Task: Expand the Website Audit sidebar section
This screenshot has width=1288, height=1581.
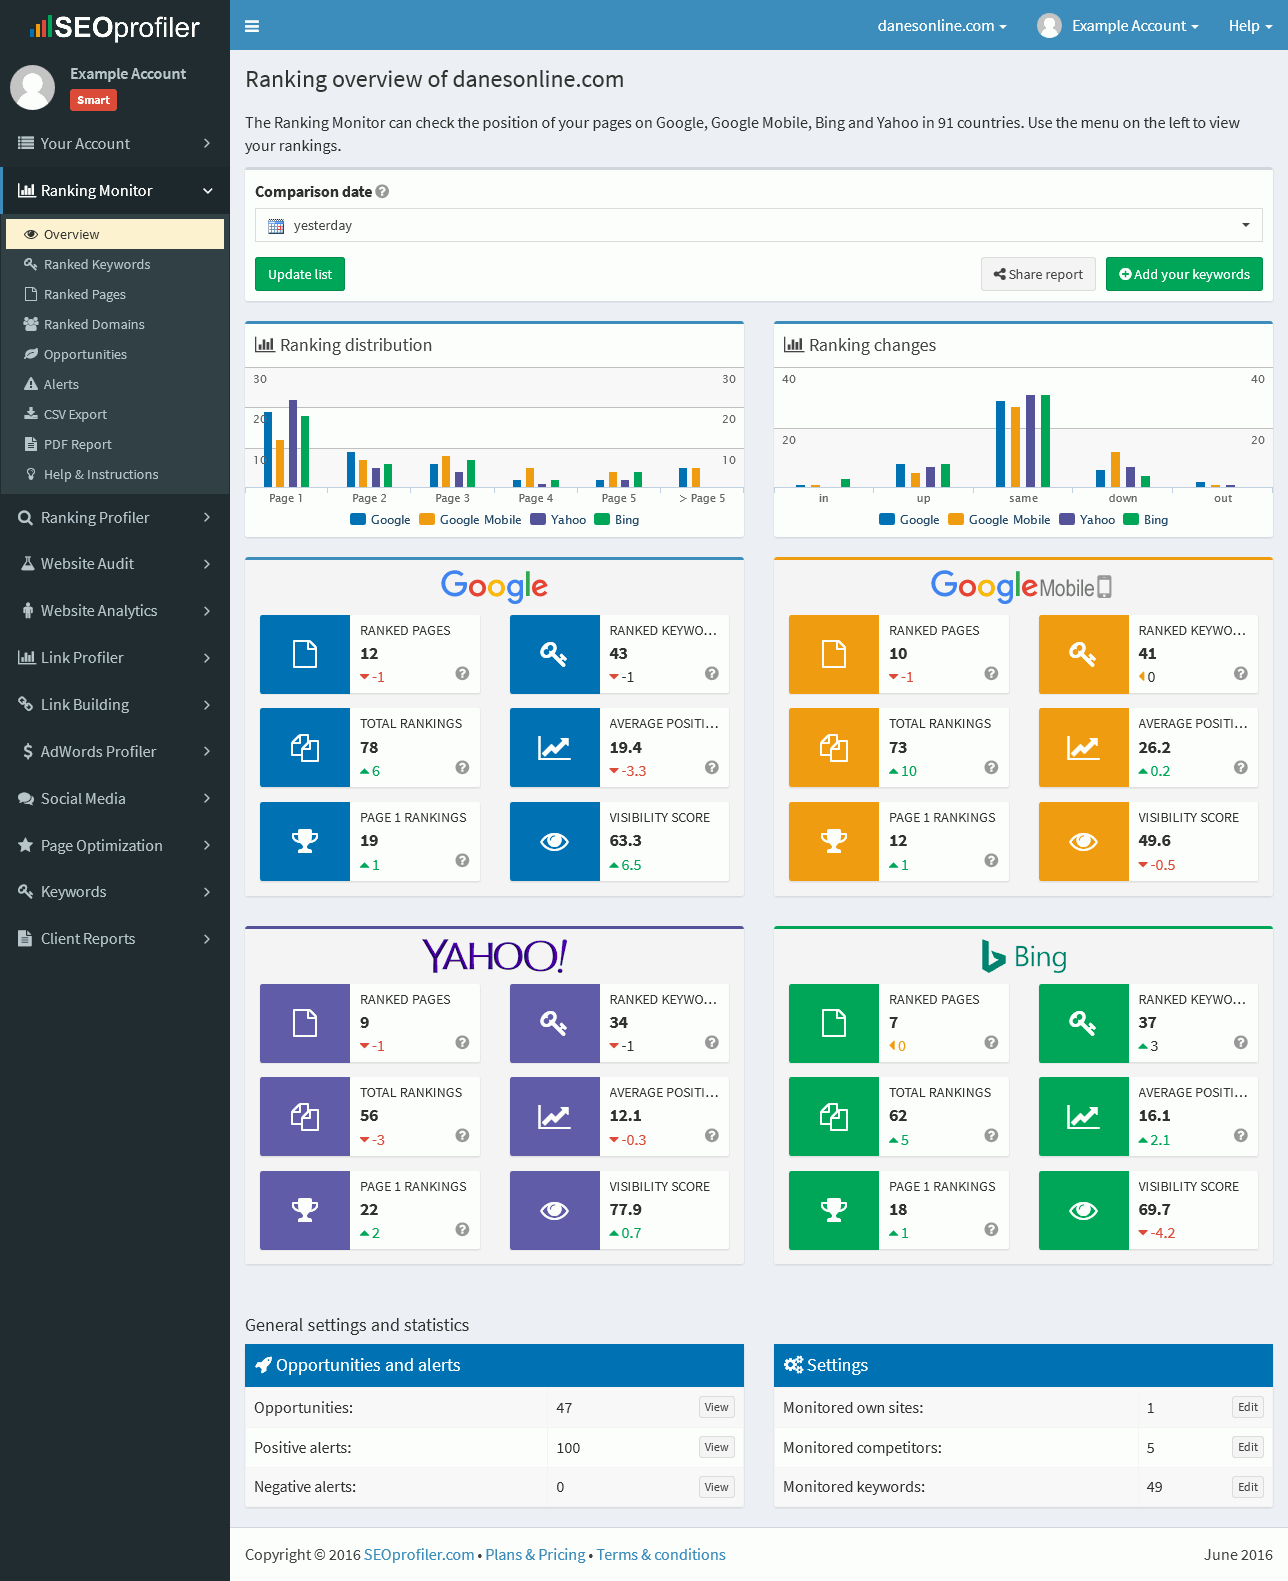Action: 115,563
